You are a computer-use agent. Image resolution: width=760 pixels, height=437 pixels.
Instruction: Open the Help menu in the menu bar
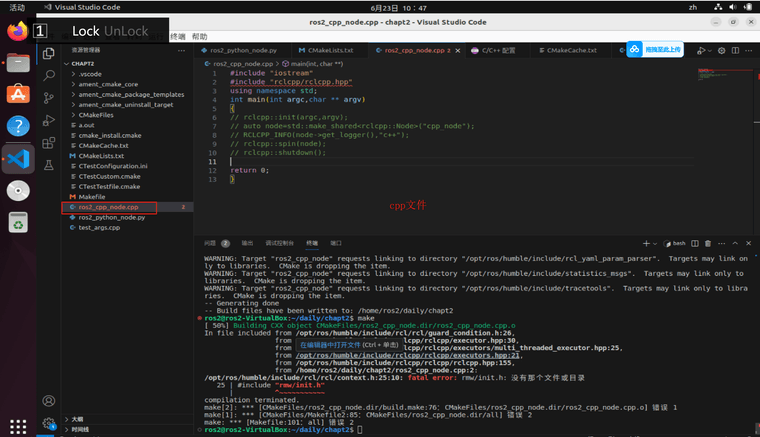coord(199,37)
